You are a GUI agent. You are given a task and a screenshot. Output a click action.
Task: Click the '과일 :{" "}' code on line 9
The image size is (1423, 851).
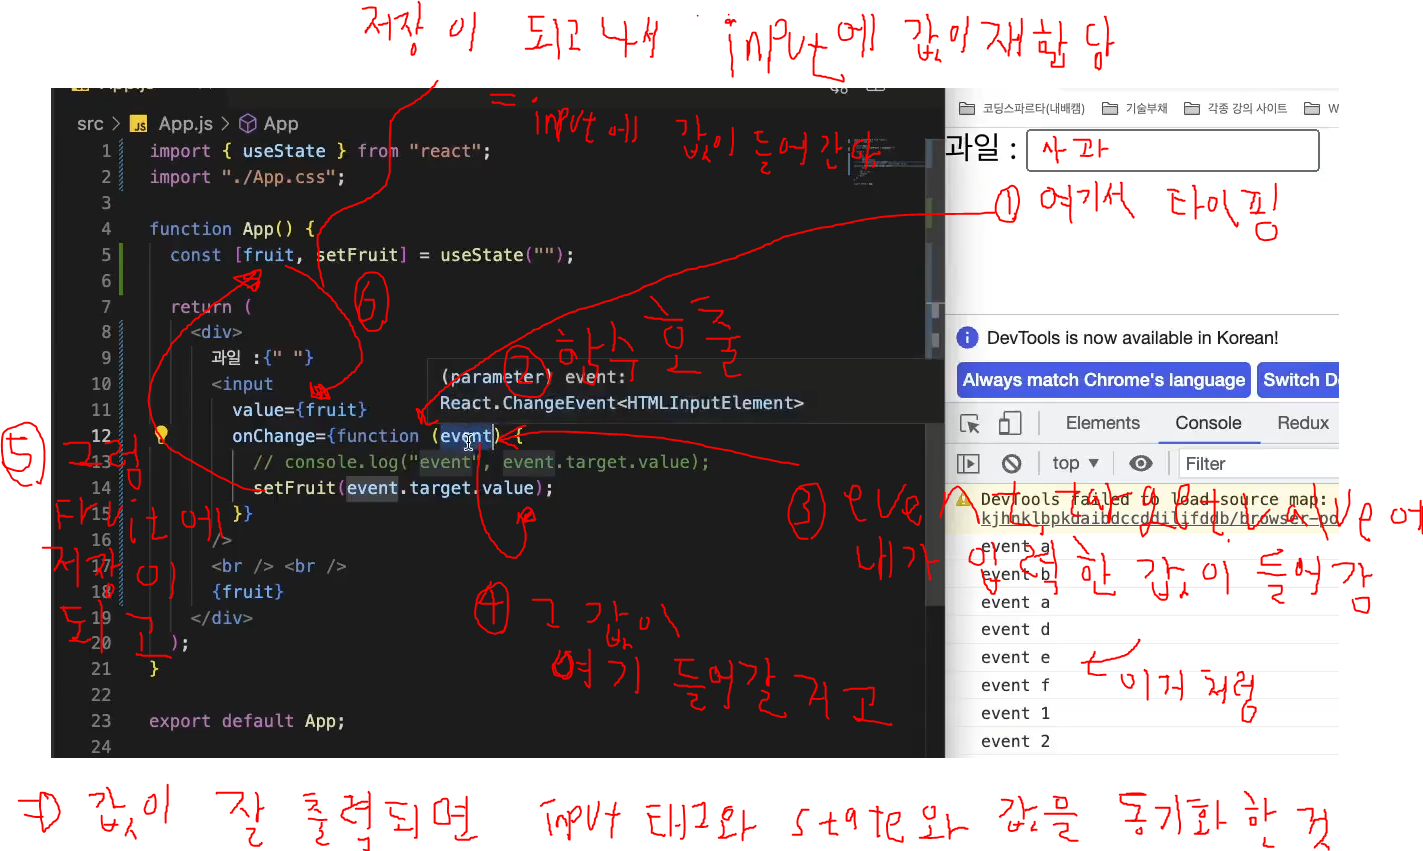tap(262, 358)
